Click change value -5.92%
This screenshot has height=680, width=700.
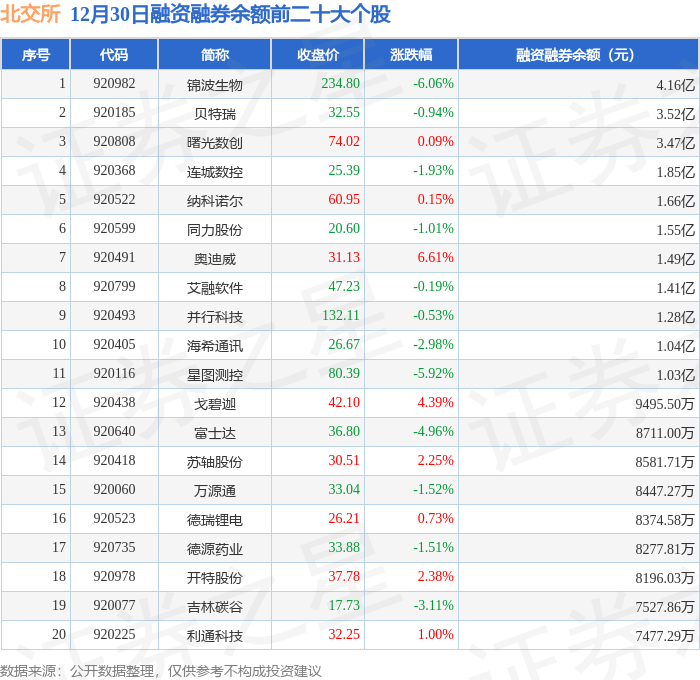pyautogui.click(x=433, y=374)
